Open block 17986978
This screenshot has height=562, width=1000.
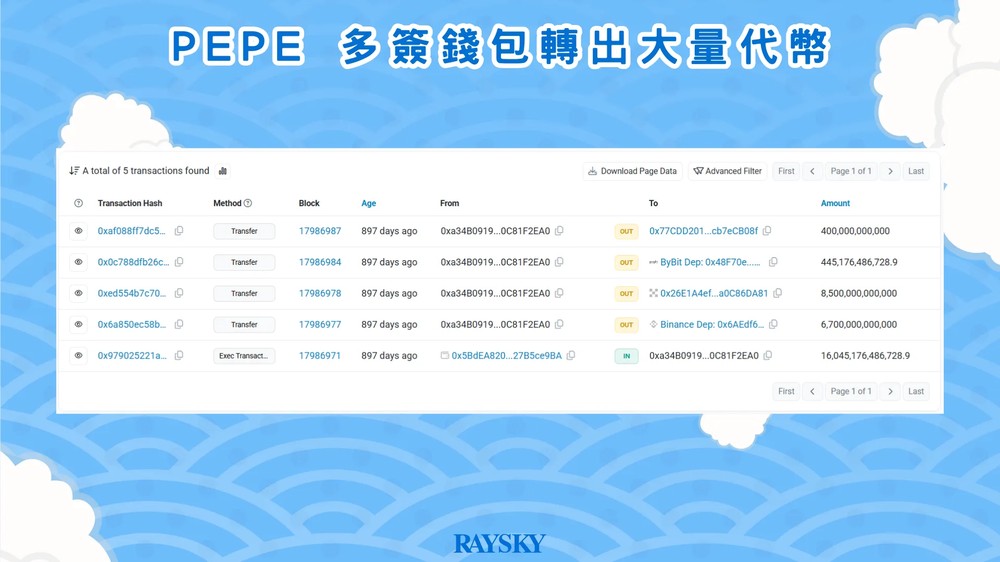click(x=320, y=293)
